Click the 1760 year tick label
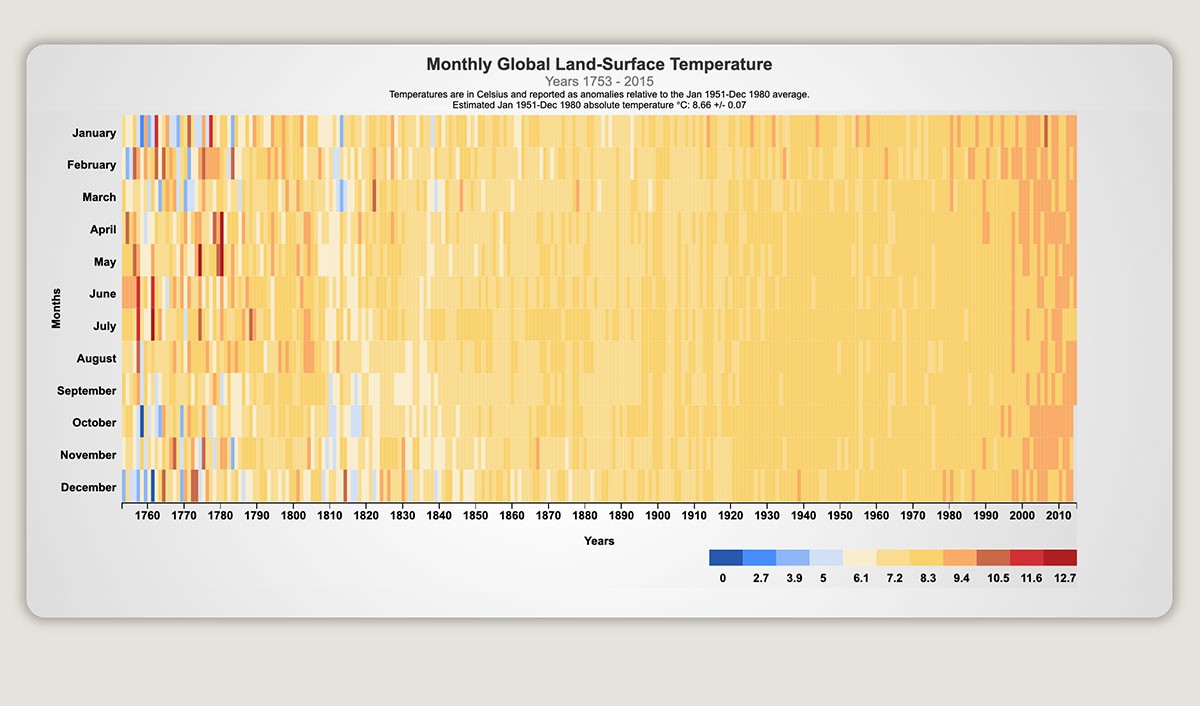The height and width of the screenshot is (706, 1200). [147, 516]
